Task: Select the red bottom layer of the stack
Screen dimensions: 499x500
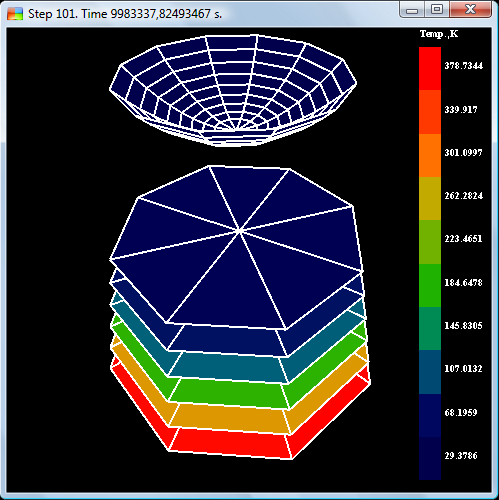Action: (230, 443)
